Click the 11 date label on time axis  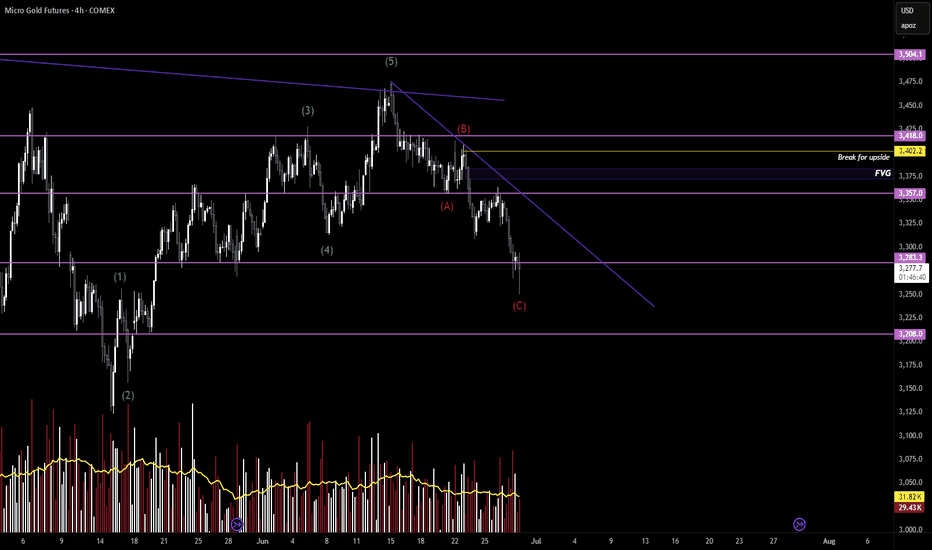tap(356, 541)
